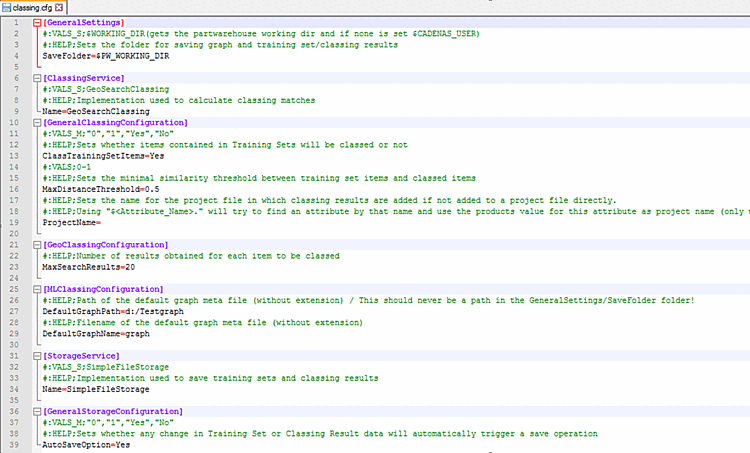Click the ProjectName= line
The width and height of the screenshot is (750, 453).
pyautogui.click(x=71, y=223)
